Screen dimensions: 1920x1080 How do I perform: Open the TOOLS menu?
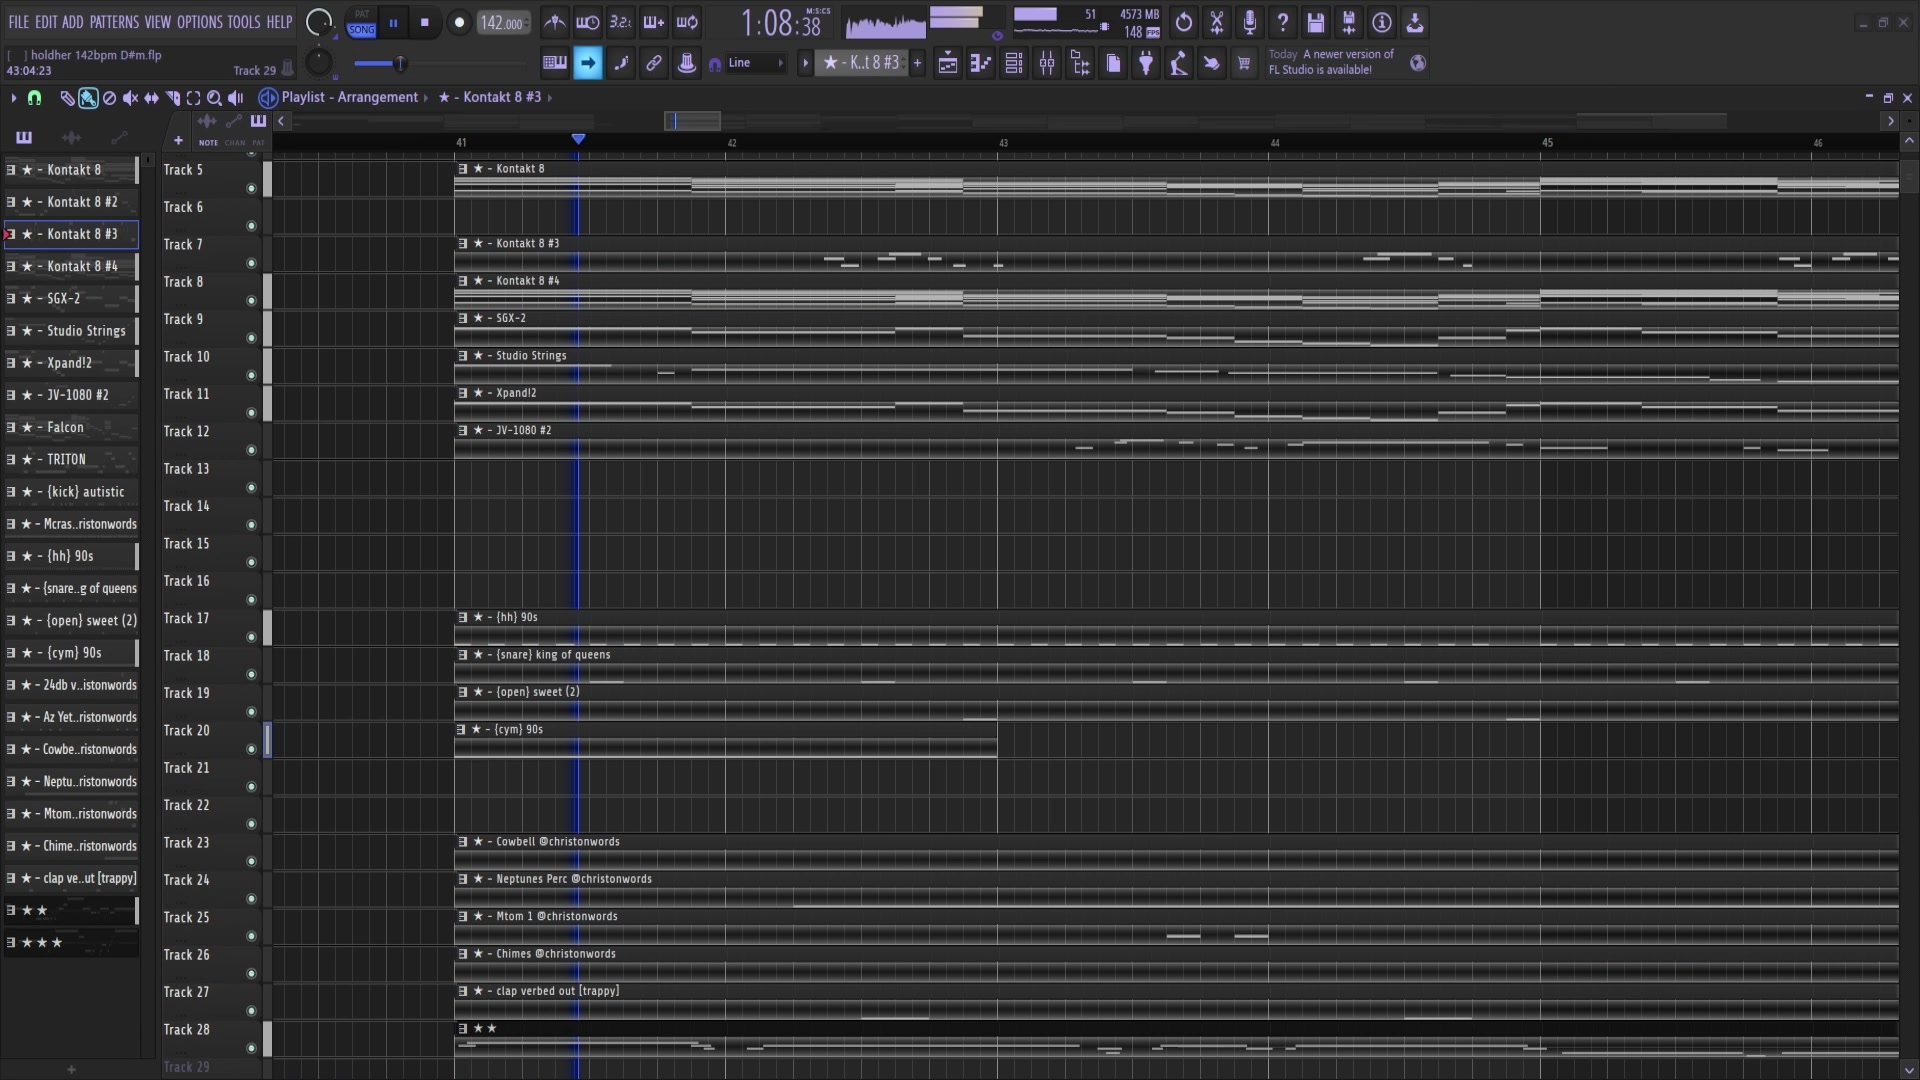[243, 22]
